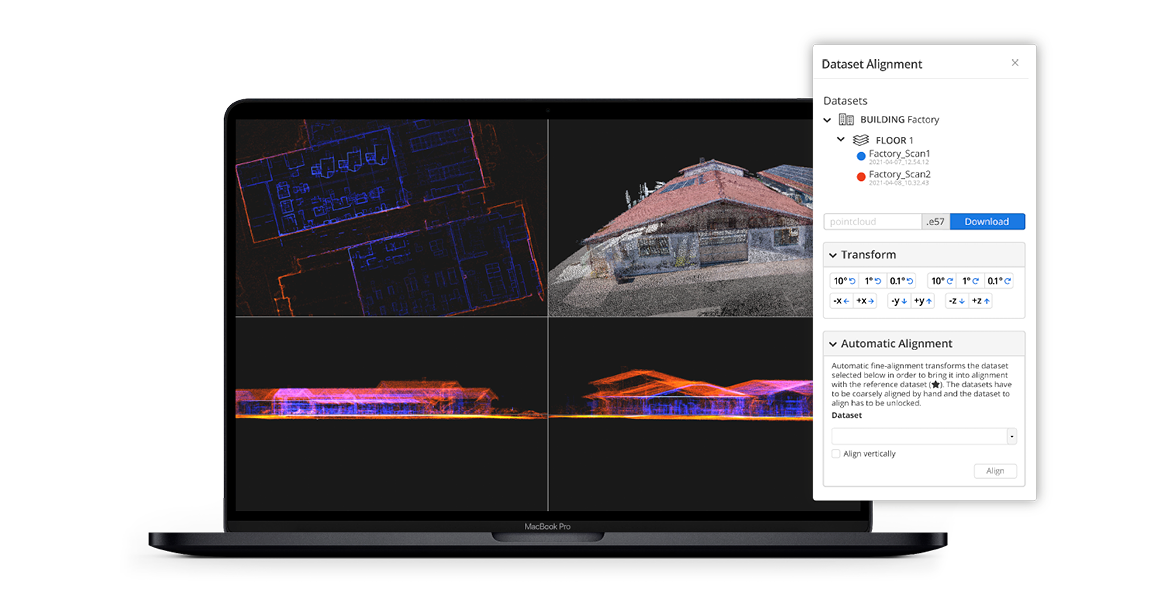Enable Align vertically checkbox
Viewport: 1170px width, 600px height.
pyautogui.click(x=836, y=454)
